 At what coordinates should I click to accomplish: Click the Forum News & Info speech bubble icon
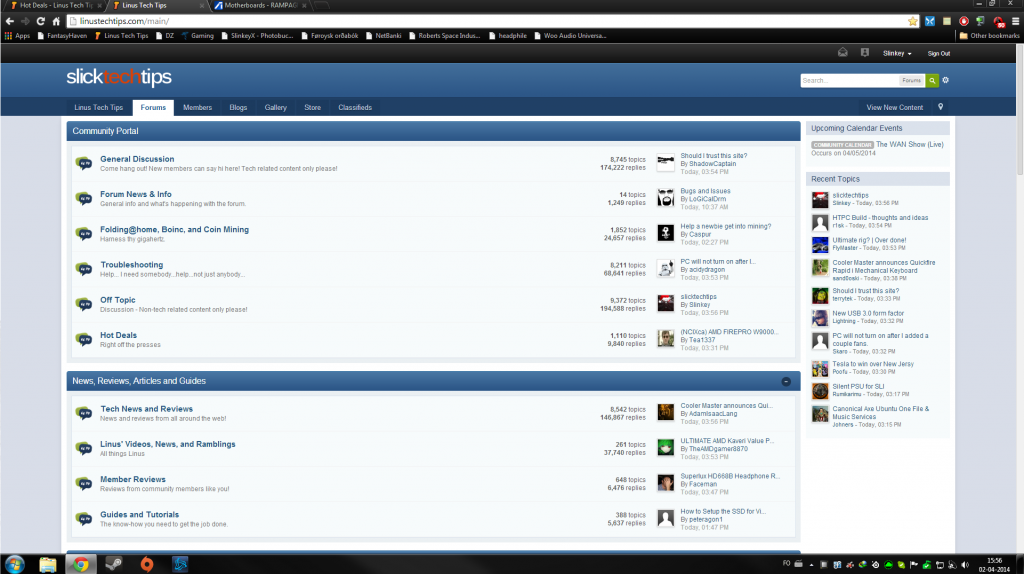[x=84, y=199]
